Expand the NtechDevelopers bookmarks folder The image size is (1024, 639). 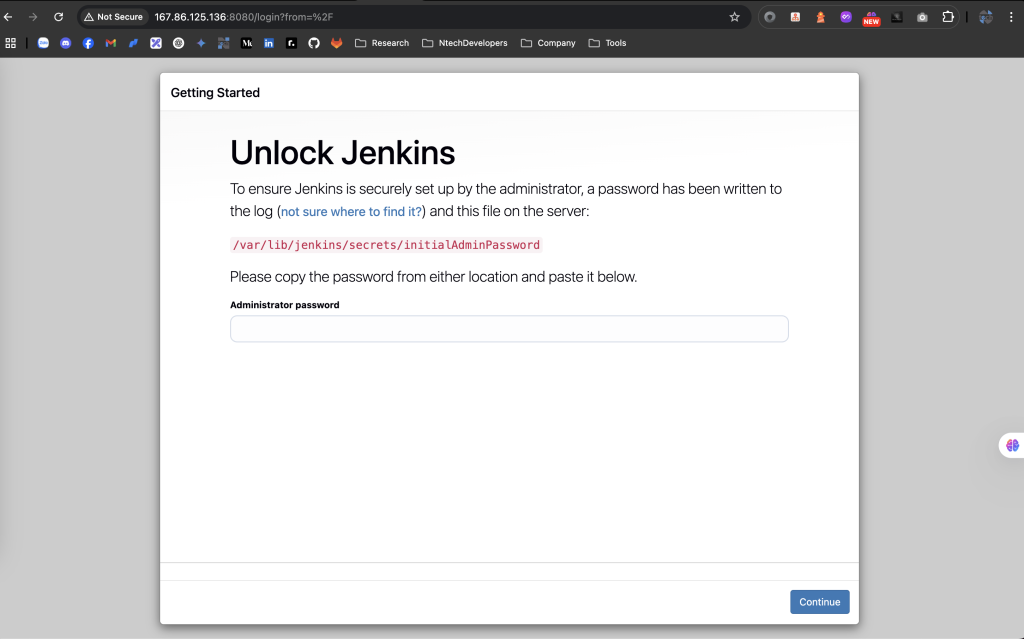point(464,43)
